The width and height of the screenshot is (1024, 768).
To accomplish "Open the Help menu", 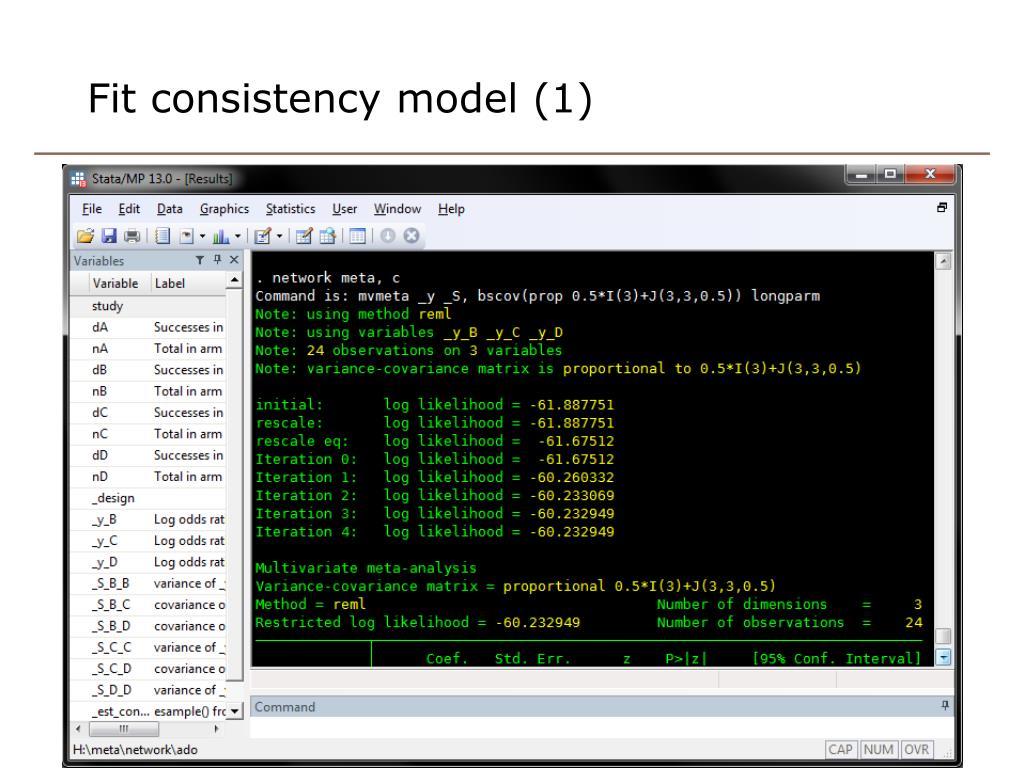I will (x=451, y=209).
